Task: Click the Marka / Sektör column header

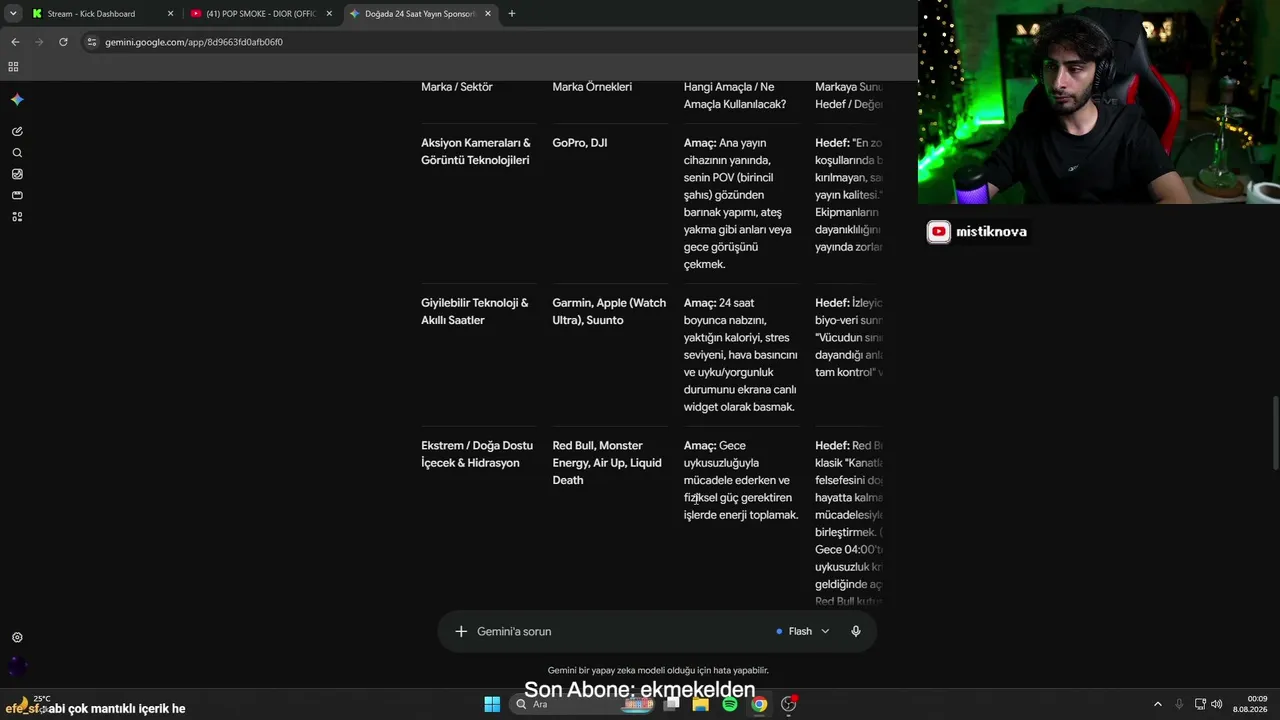Action: 457,87
